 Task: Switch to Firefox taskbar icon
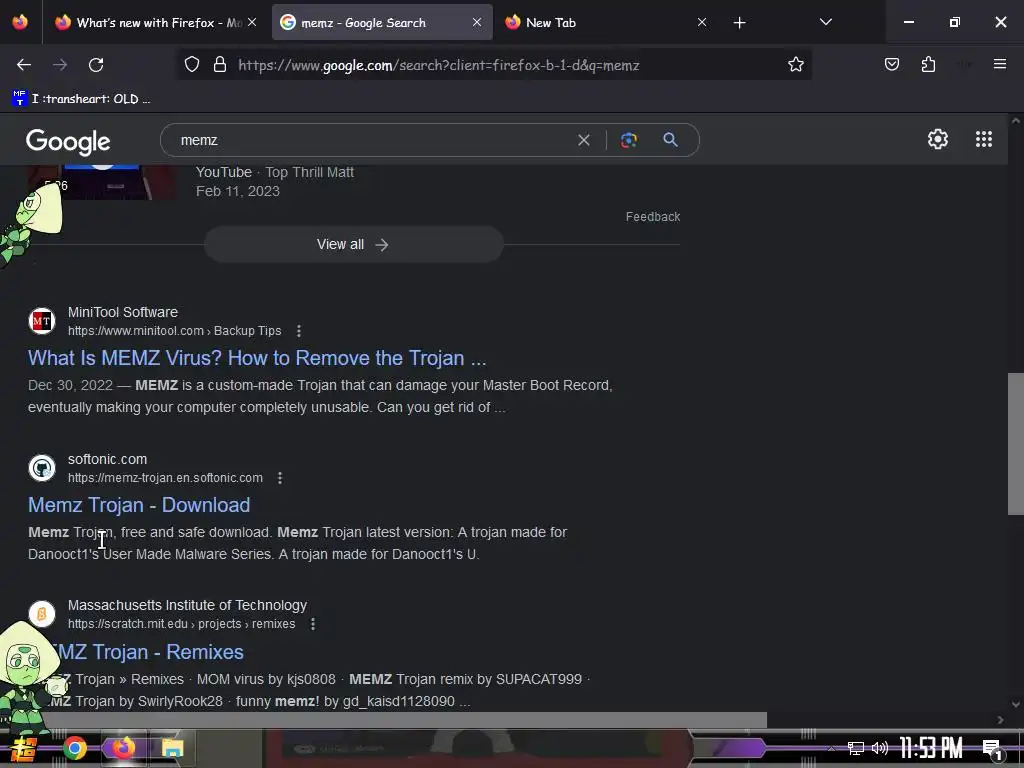point(123,748)
